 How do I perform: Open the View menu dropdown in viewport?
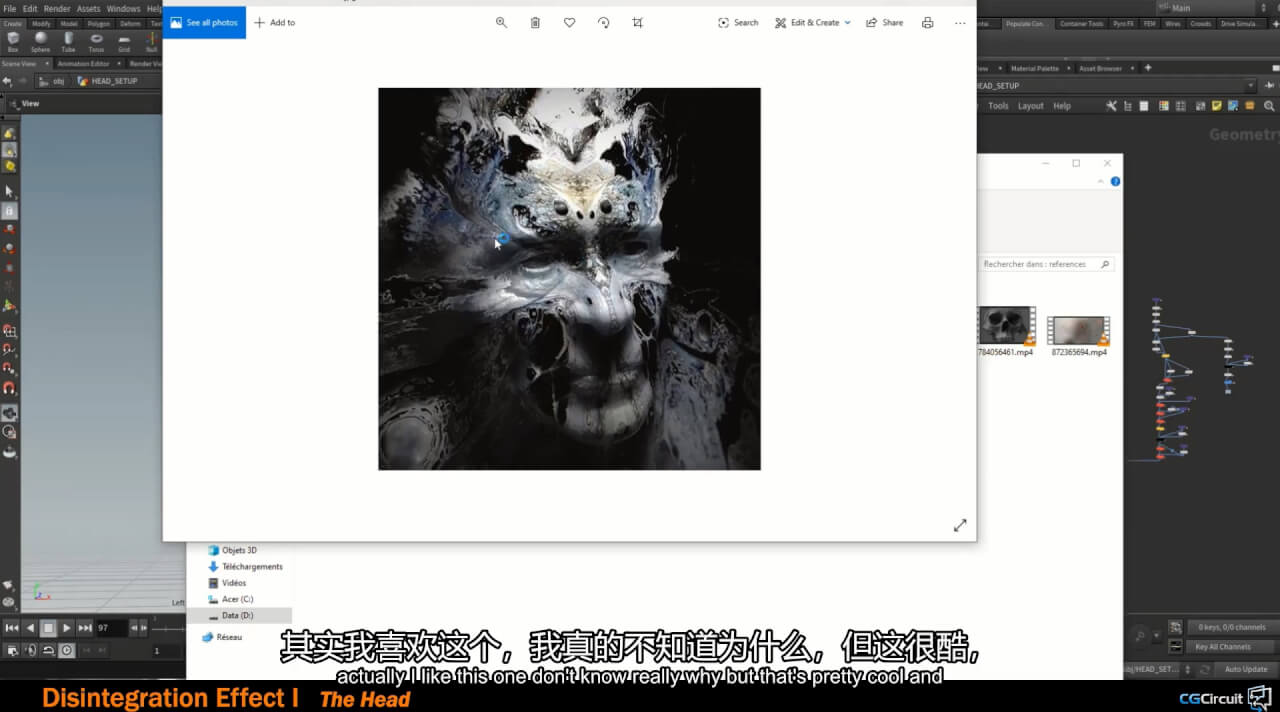(x=30, y=103)
